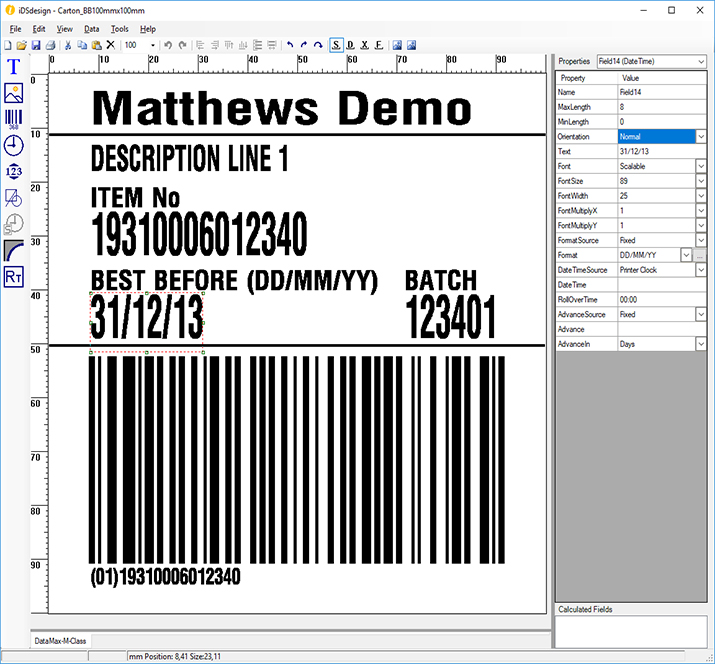Select the Text field tool
Viewport: 715px width, 664px height.
14,67
